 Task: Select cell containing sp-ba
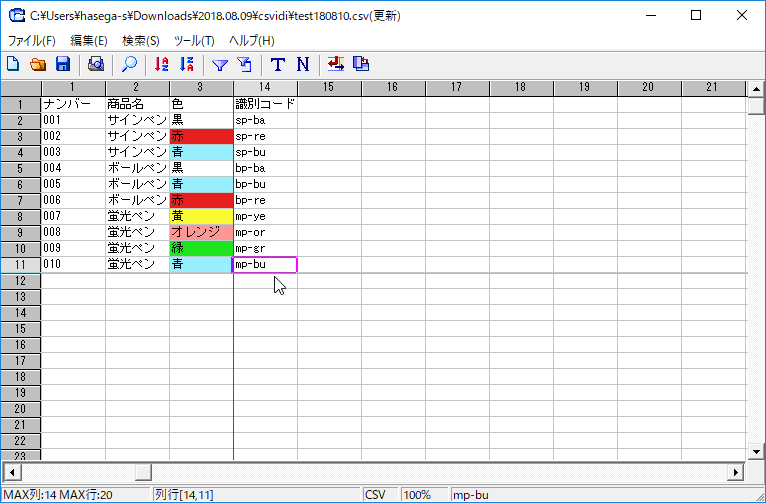[x=265, y=120]
